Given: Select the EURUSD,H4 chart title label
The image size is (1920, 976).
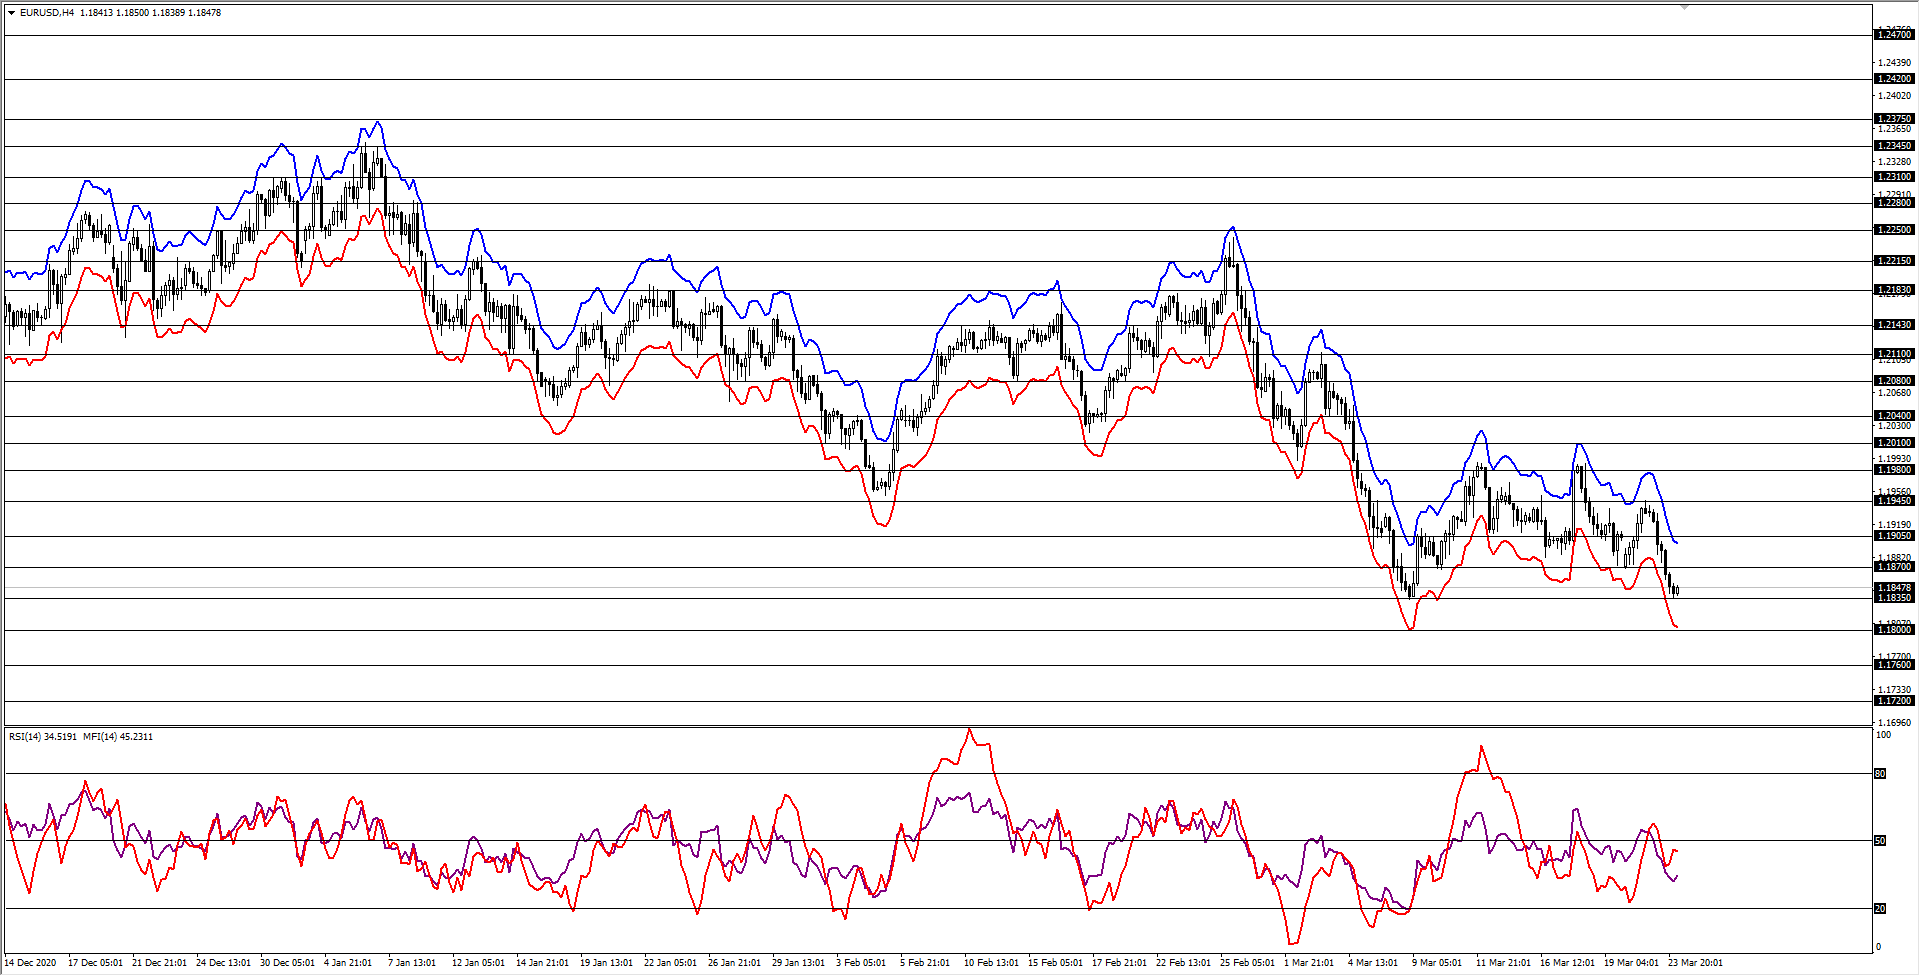Looking at the screenshot, I should [x=45, y=12].
